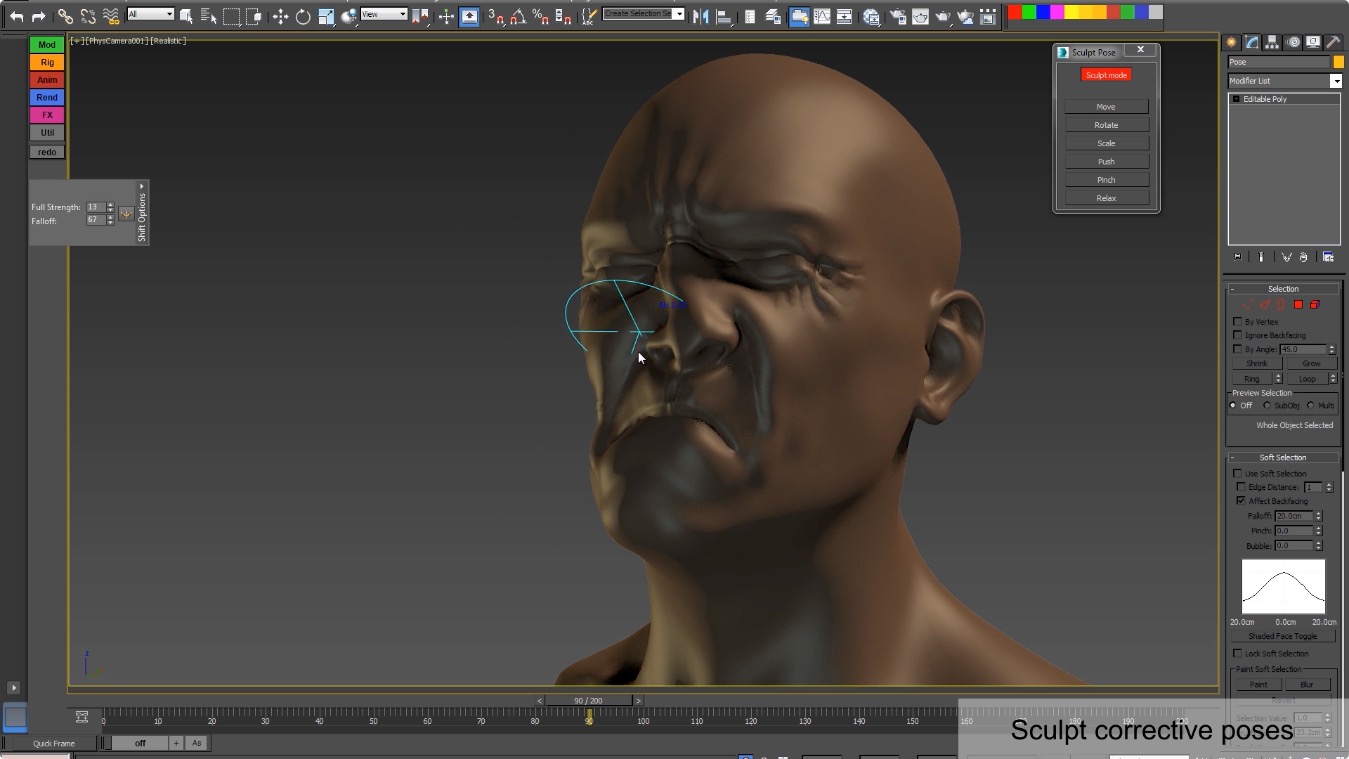Select the Rotate tool in main toolbar
This screenshot has width=1349, height=759.
[x=303, y=16]
